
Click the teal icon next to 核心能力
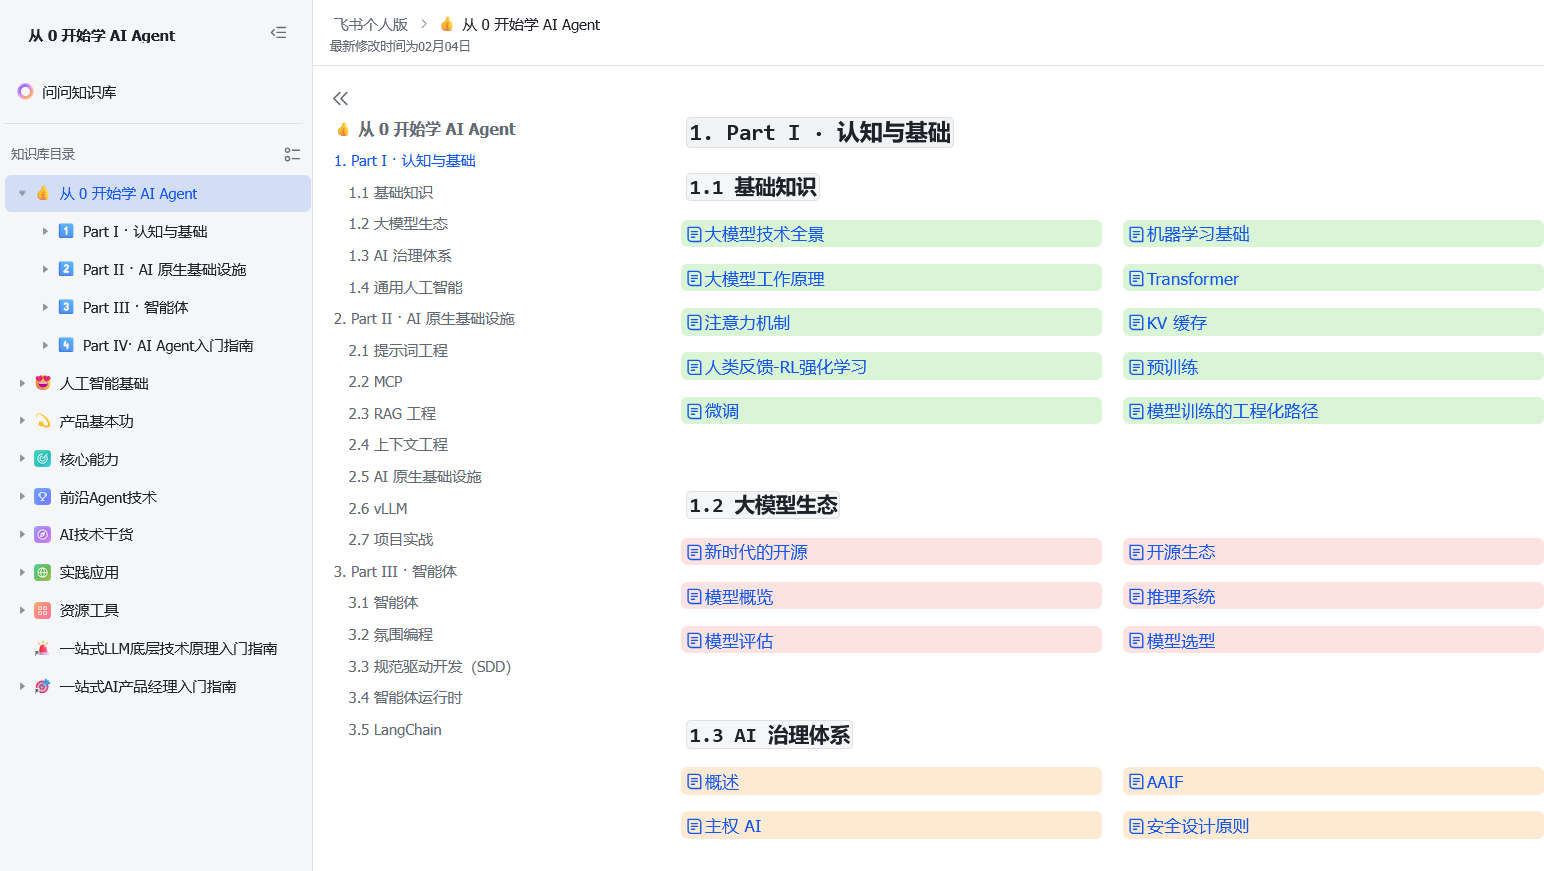coord(42,459)
